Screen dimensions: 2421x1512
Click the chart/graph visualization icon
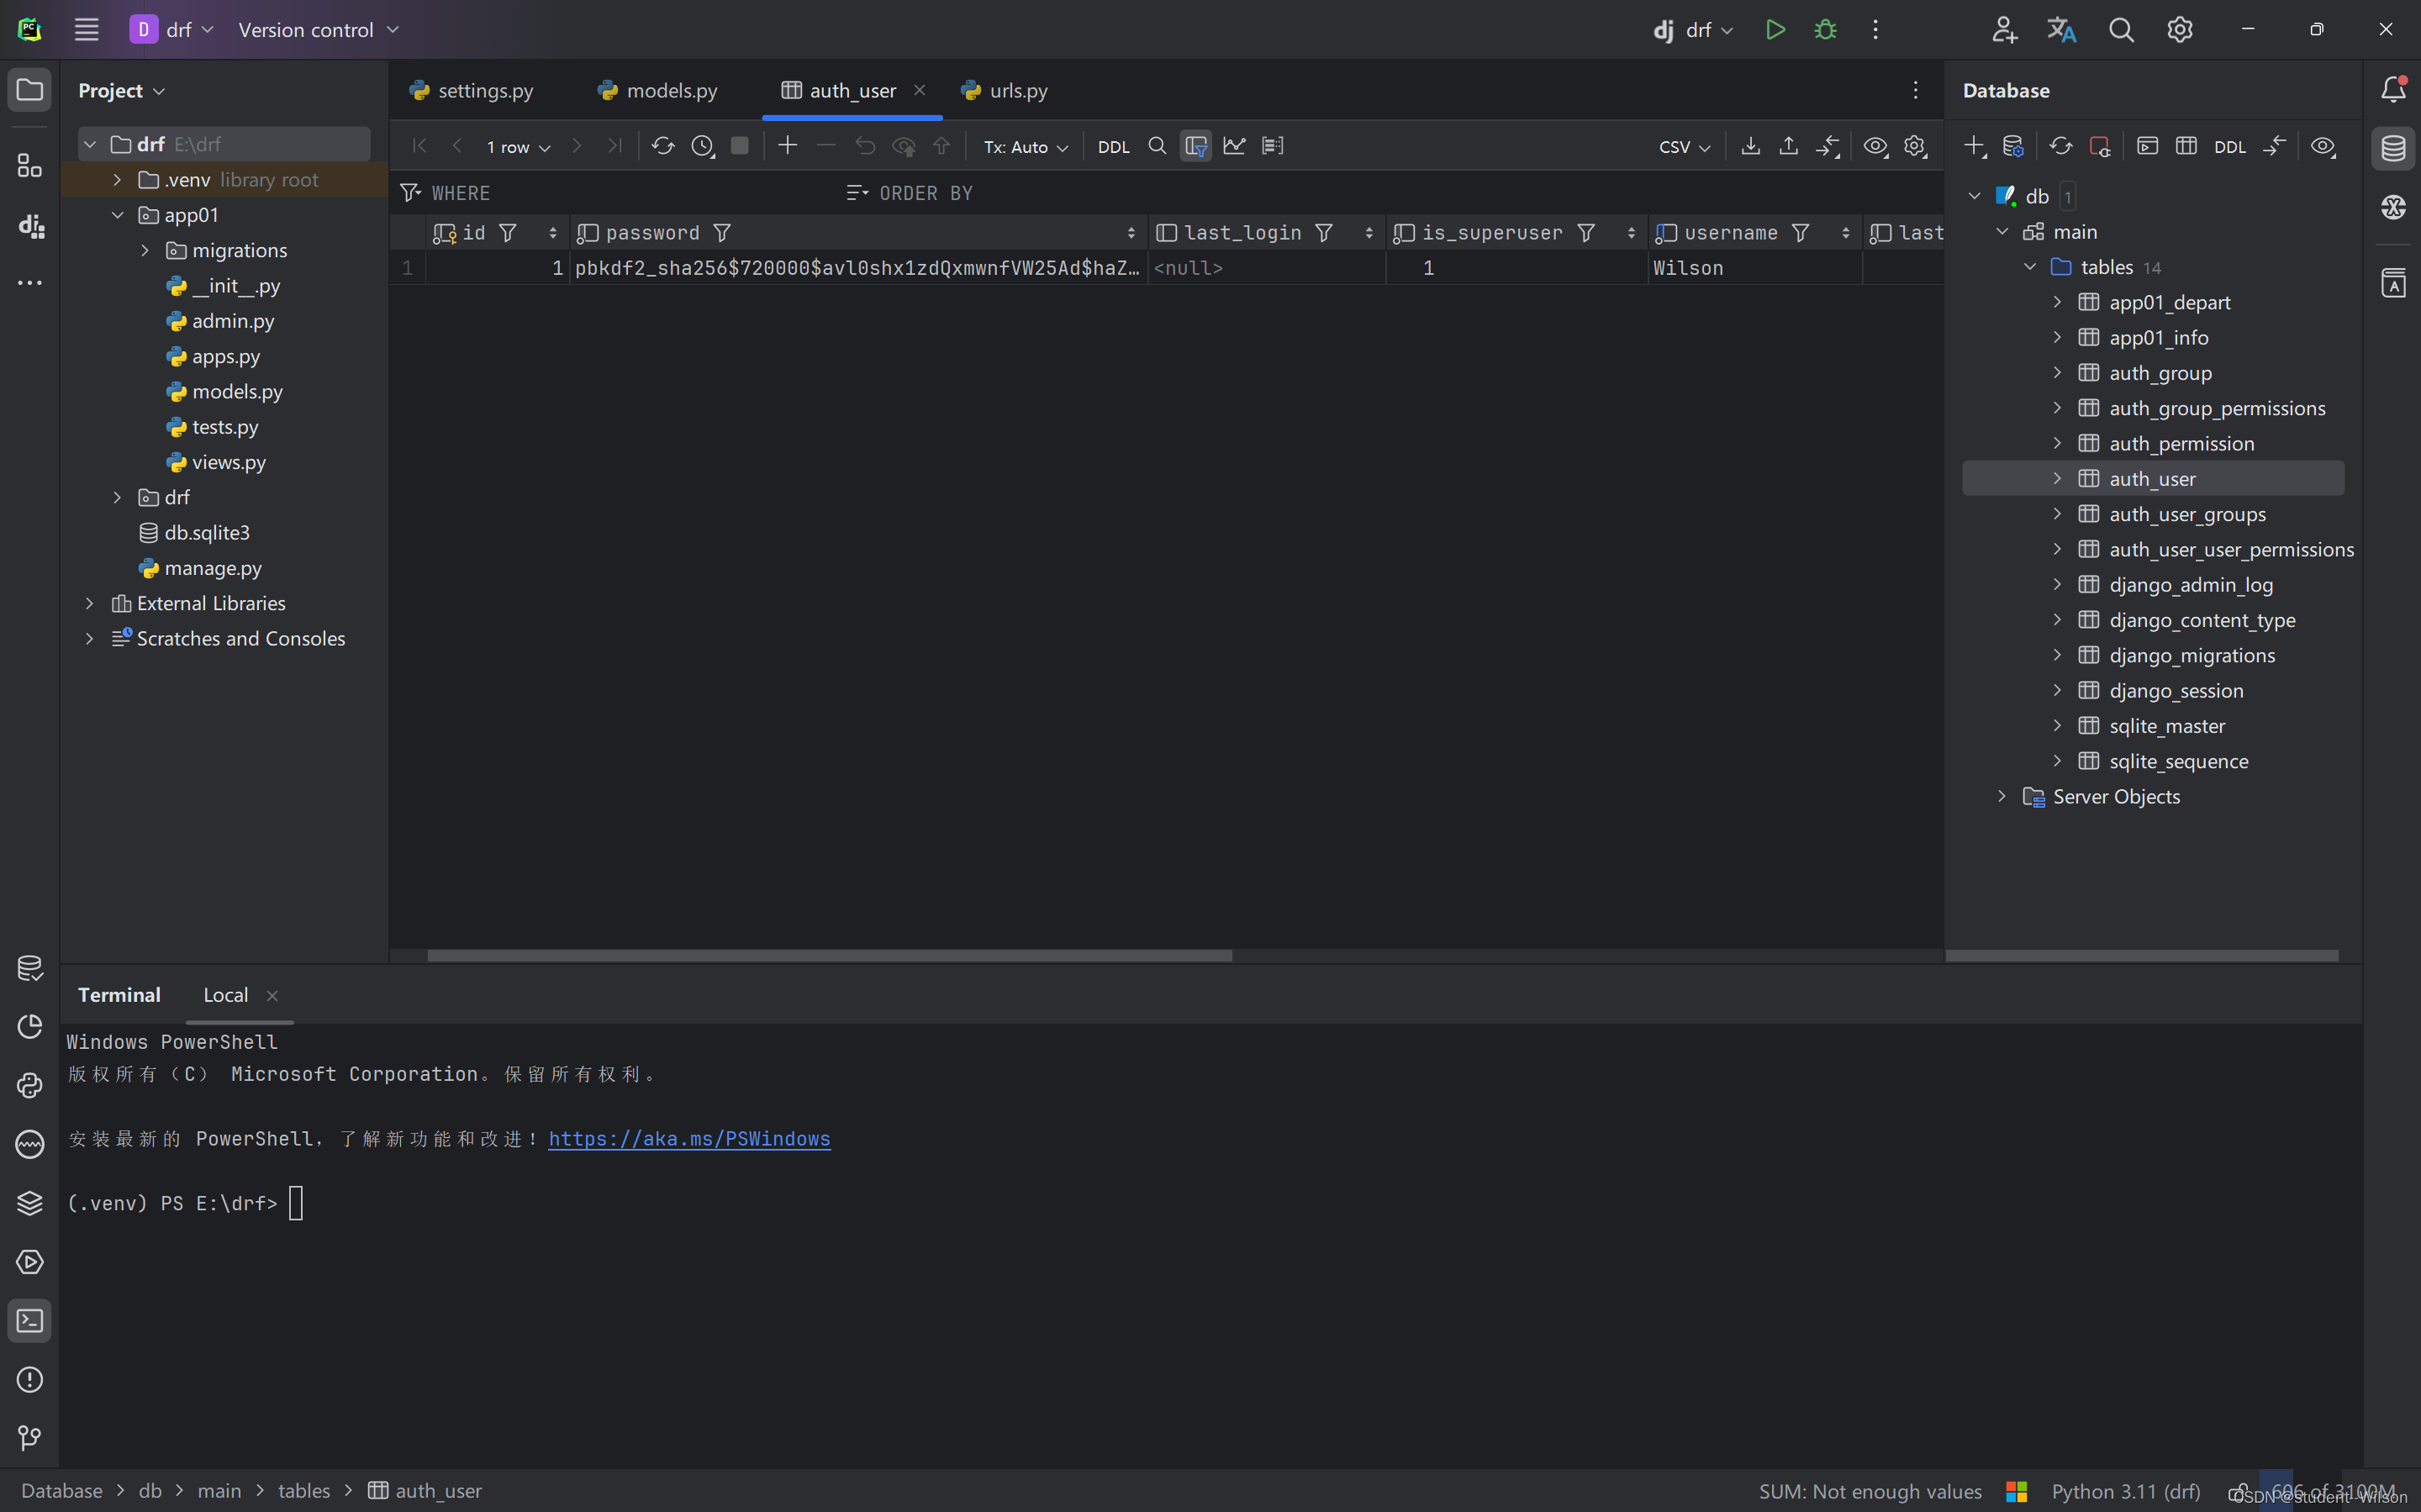click(x=1235, y=146)
